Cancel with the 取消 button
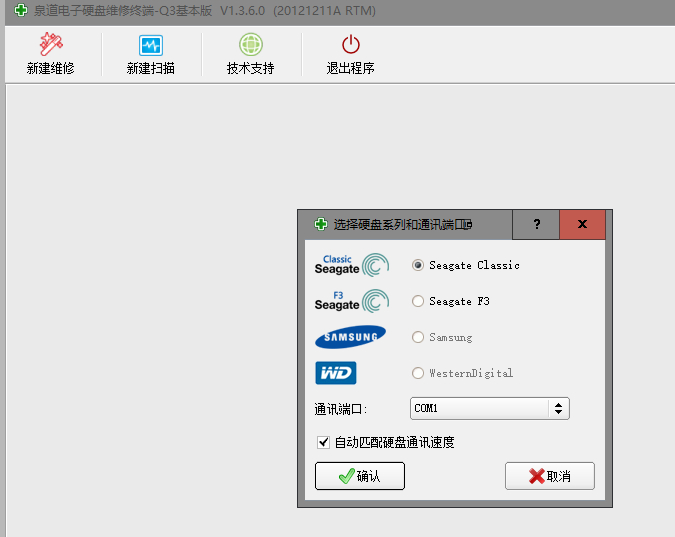Screen dimensions: 675x537 550,476
